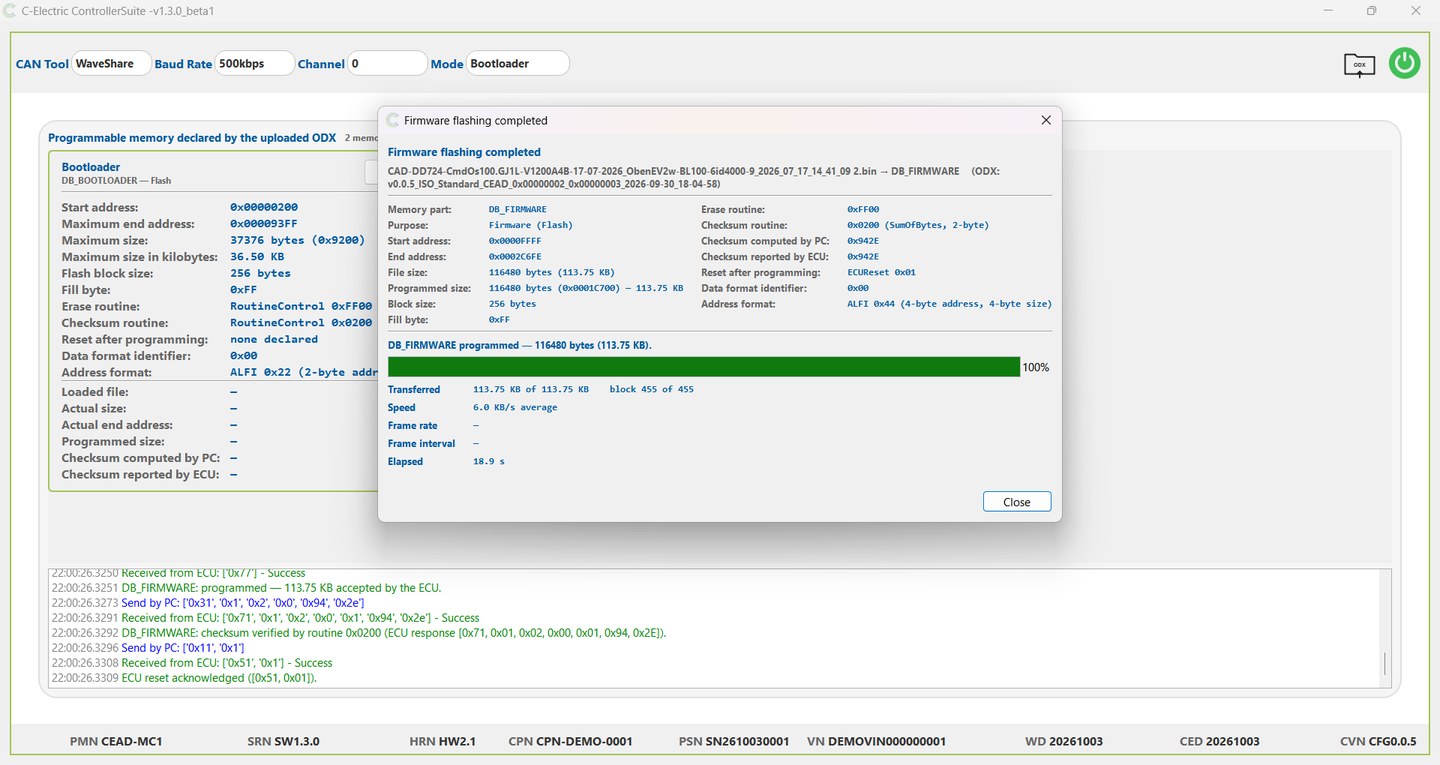Open the Channel 0 selector

click(388, 63)
